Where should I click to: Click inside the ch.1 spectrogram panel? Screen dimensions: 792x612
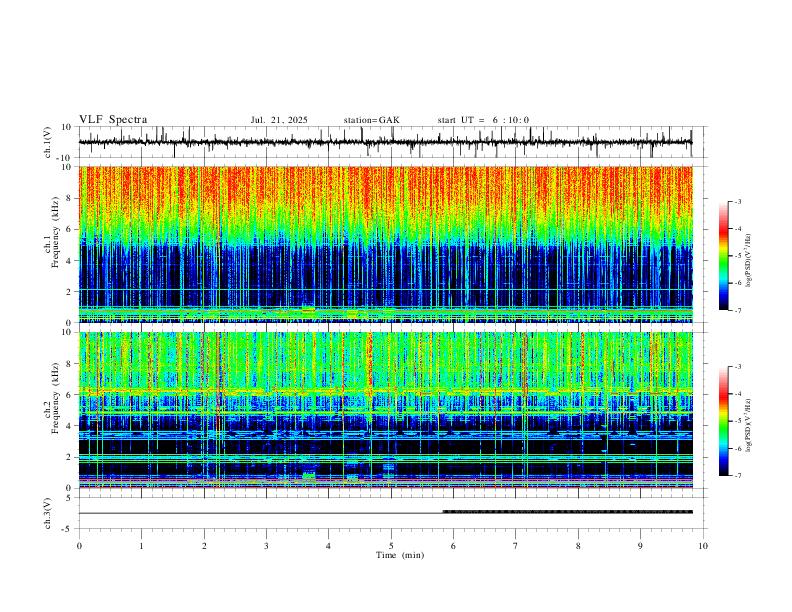point(385,244)
